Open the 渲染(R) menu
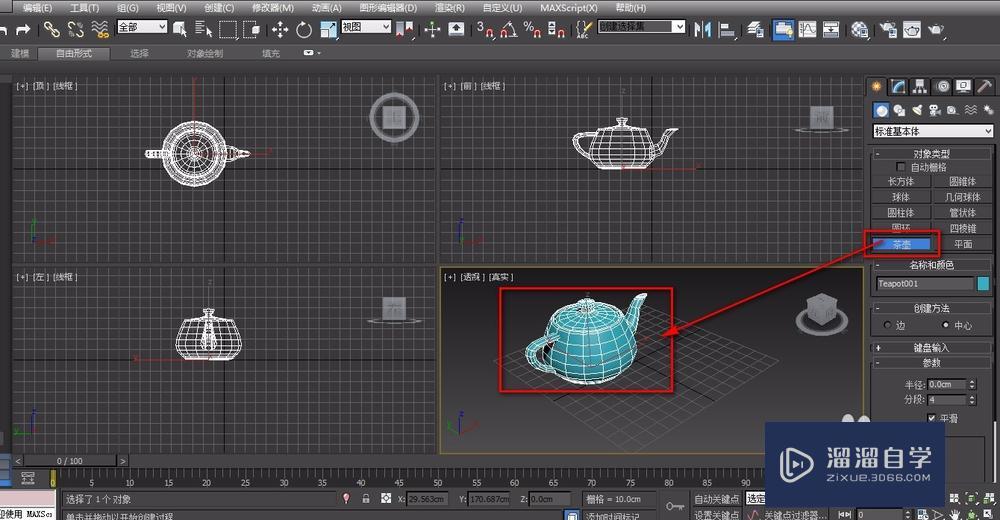1000x520 pixels. (x=450, y=8)
